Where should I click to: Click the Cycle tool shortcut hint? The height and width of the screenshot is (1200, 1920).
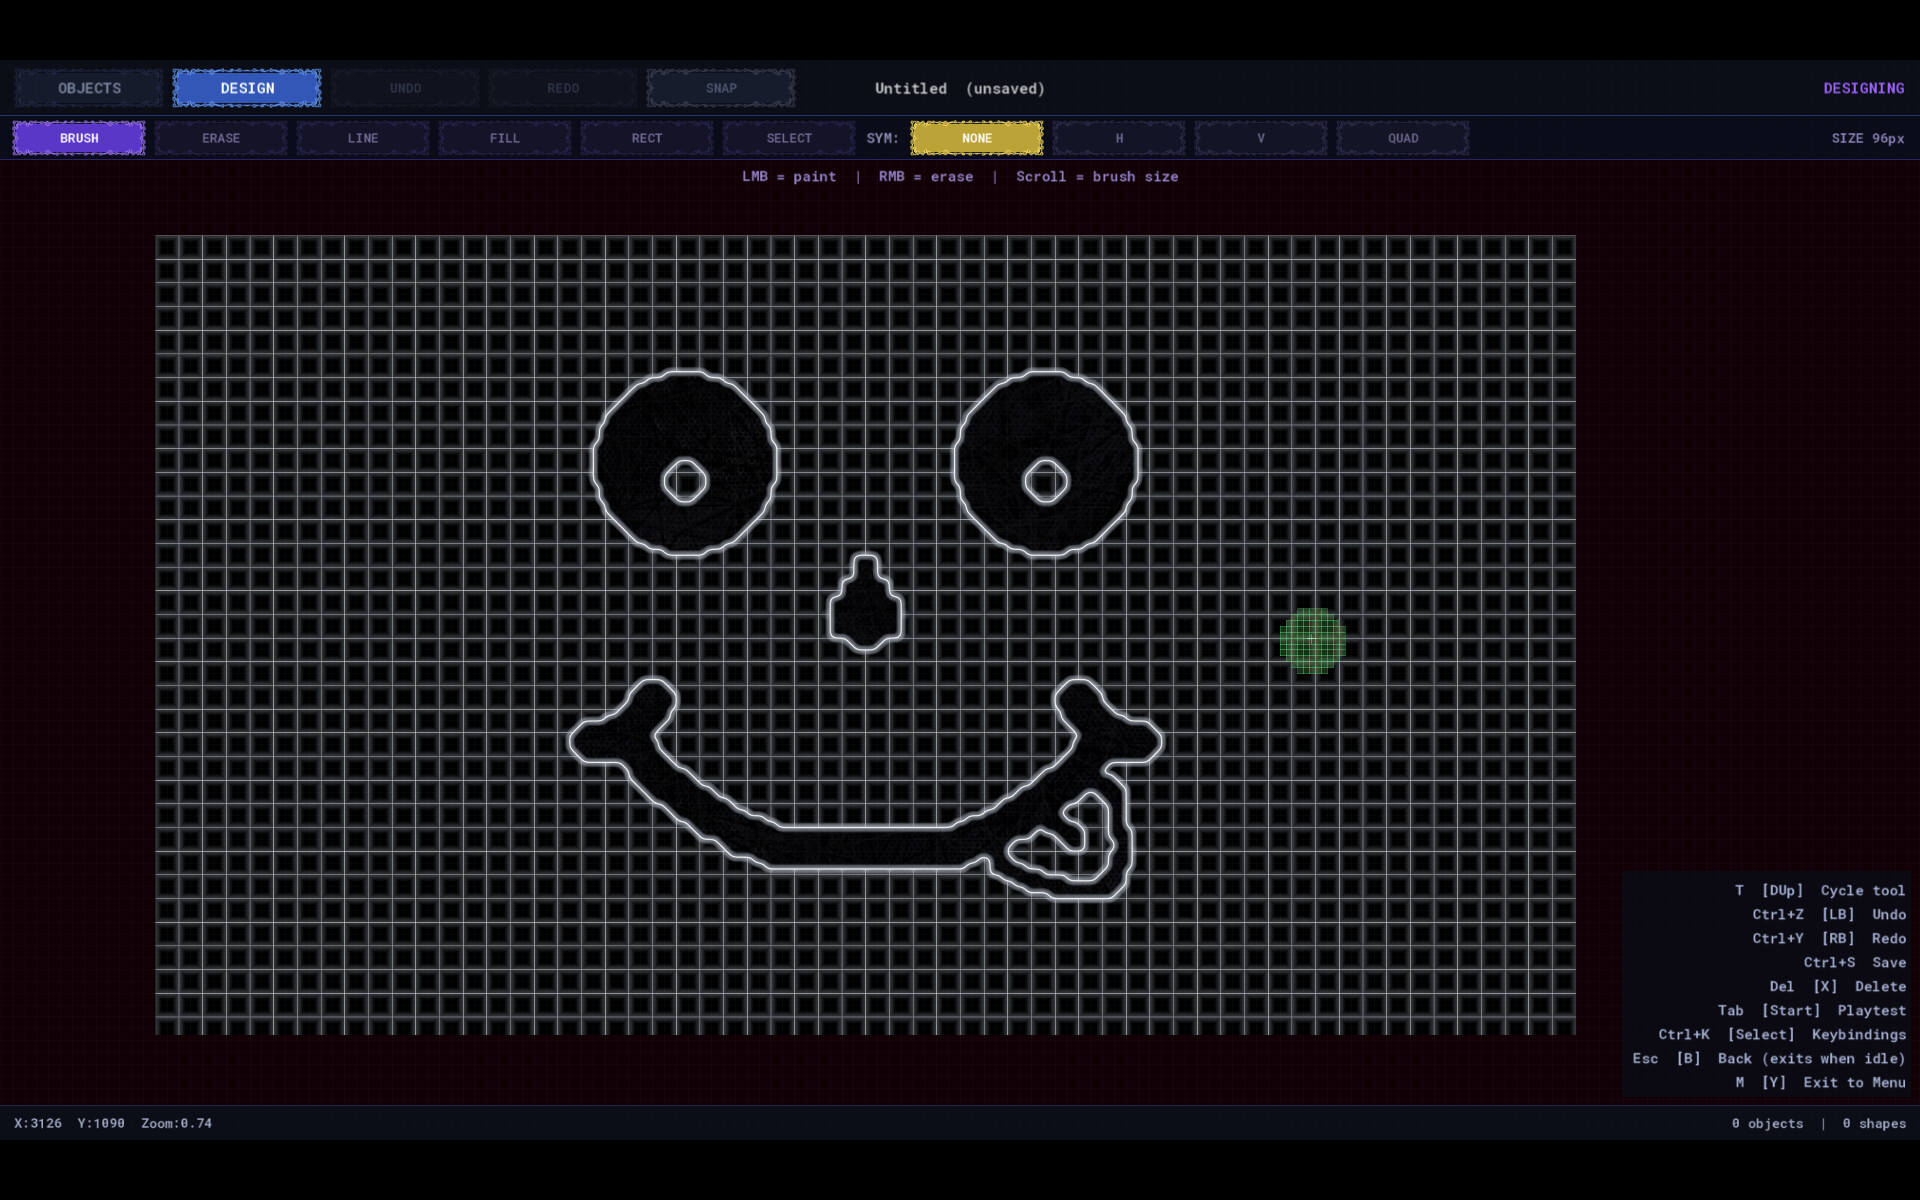tap(1820, 890)
